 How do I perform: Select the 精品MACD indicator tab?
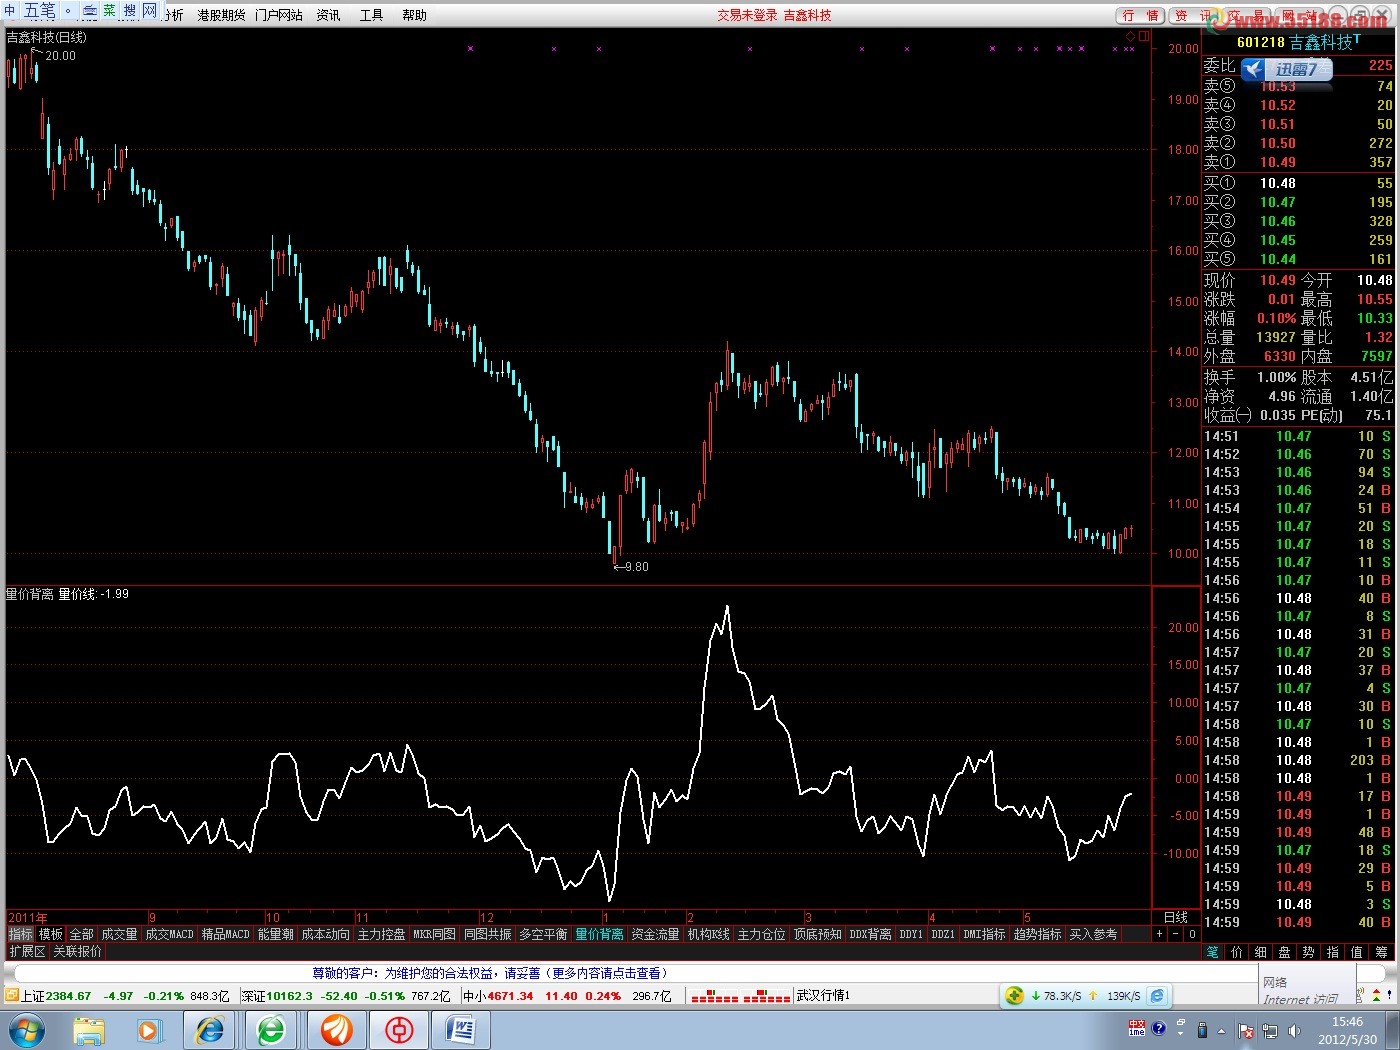point(225,934)
